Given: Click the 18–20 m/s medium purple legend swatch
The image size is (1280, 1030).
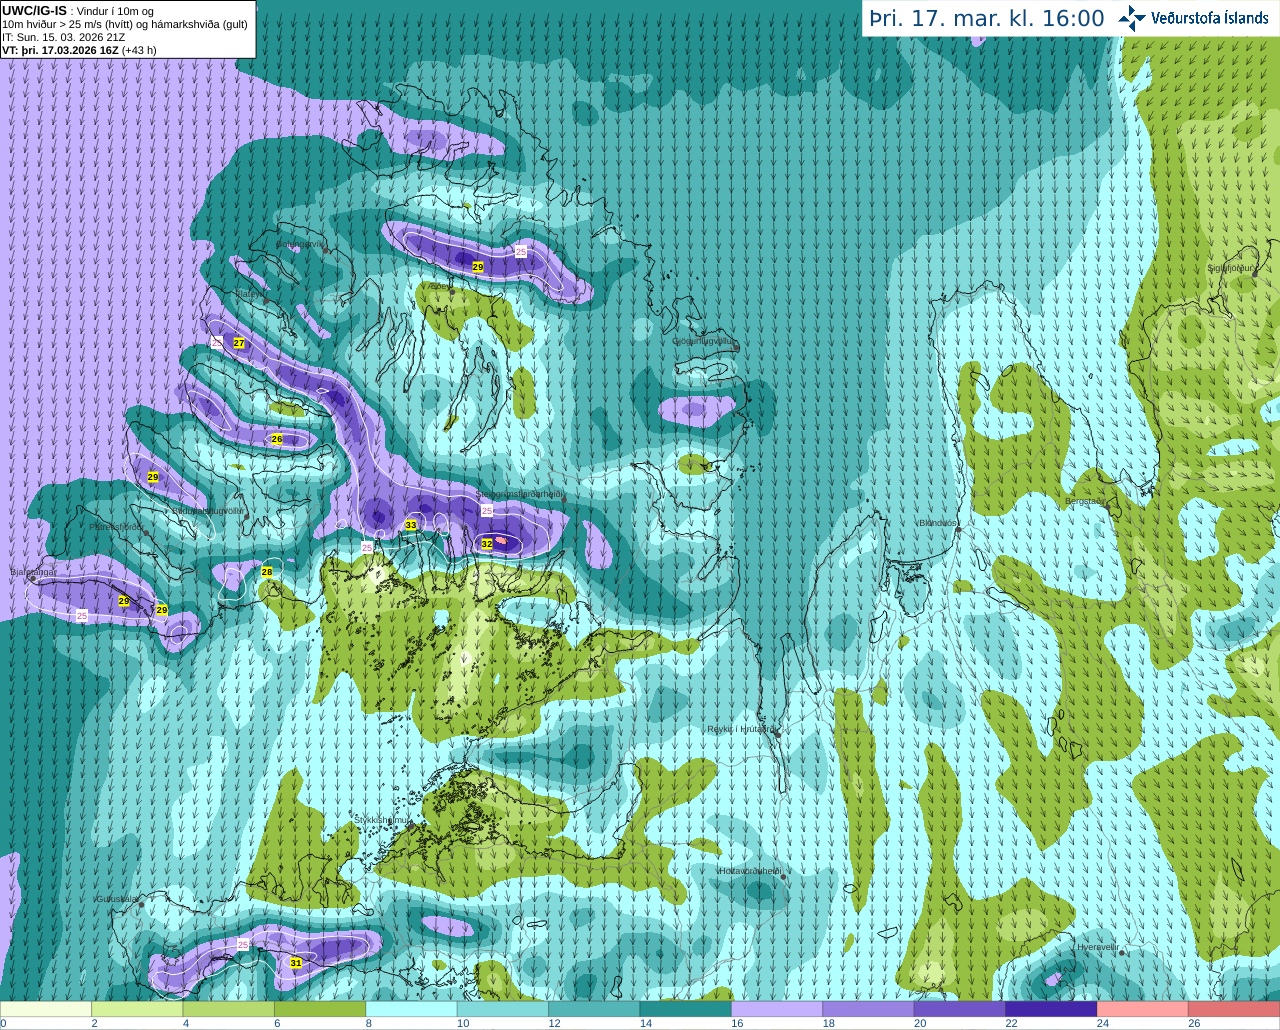Looking at the screenshot, I should tap(868, 1009).
